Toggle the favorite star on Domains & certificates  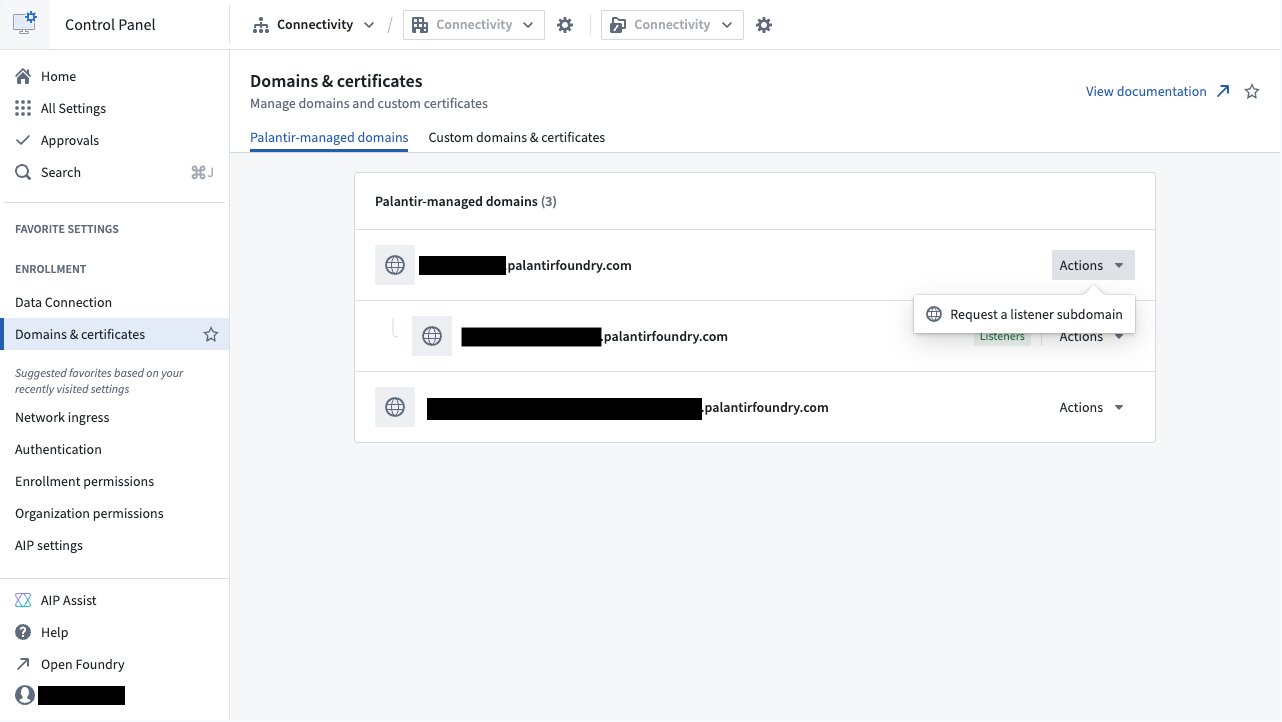point(210,334)
